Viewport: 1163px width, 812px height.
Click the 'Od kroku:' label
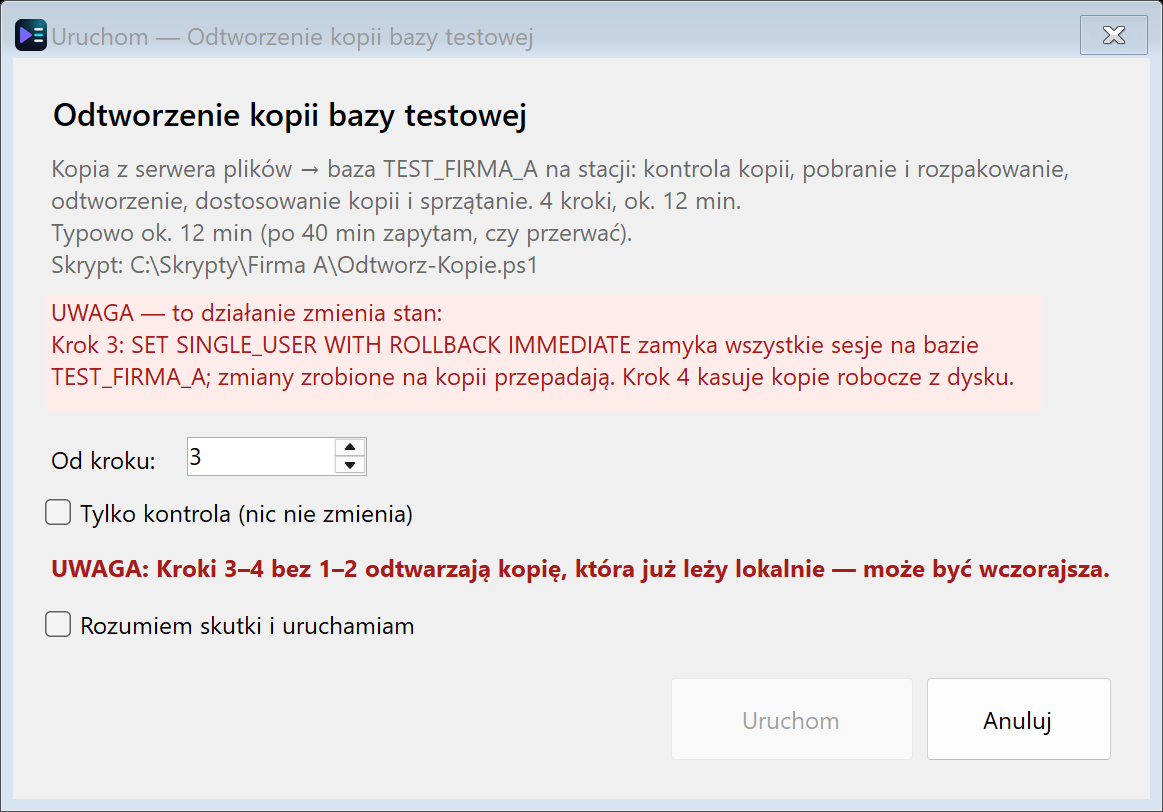click(x=103, y=461)
